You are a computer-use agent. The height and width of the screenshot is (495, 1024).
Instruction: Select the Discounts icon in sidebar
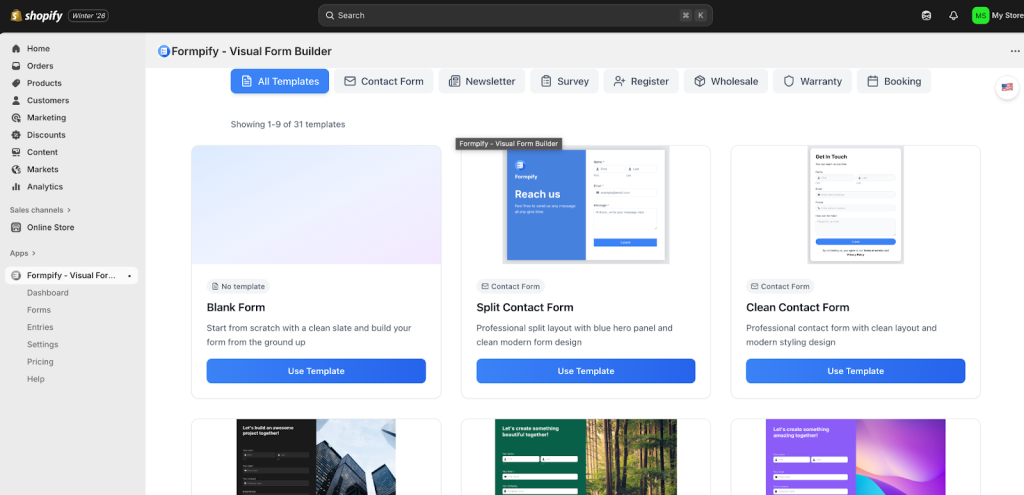pos(16,135)
